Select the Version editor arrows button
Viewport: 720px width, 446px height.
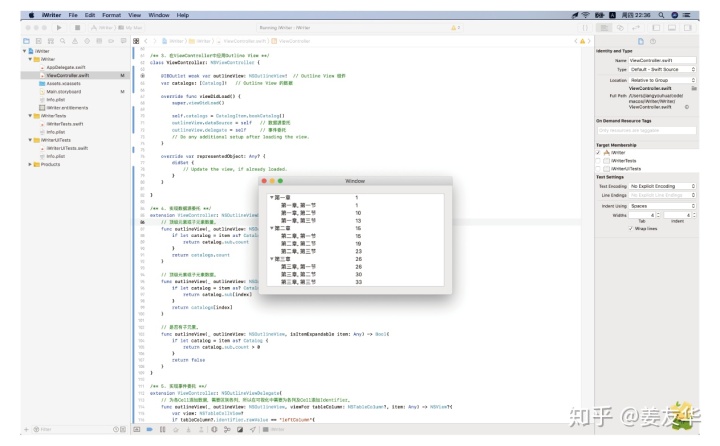tap(636, 28)
